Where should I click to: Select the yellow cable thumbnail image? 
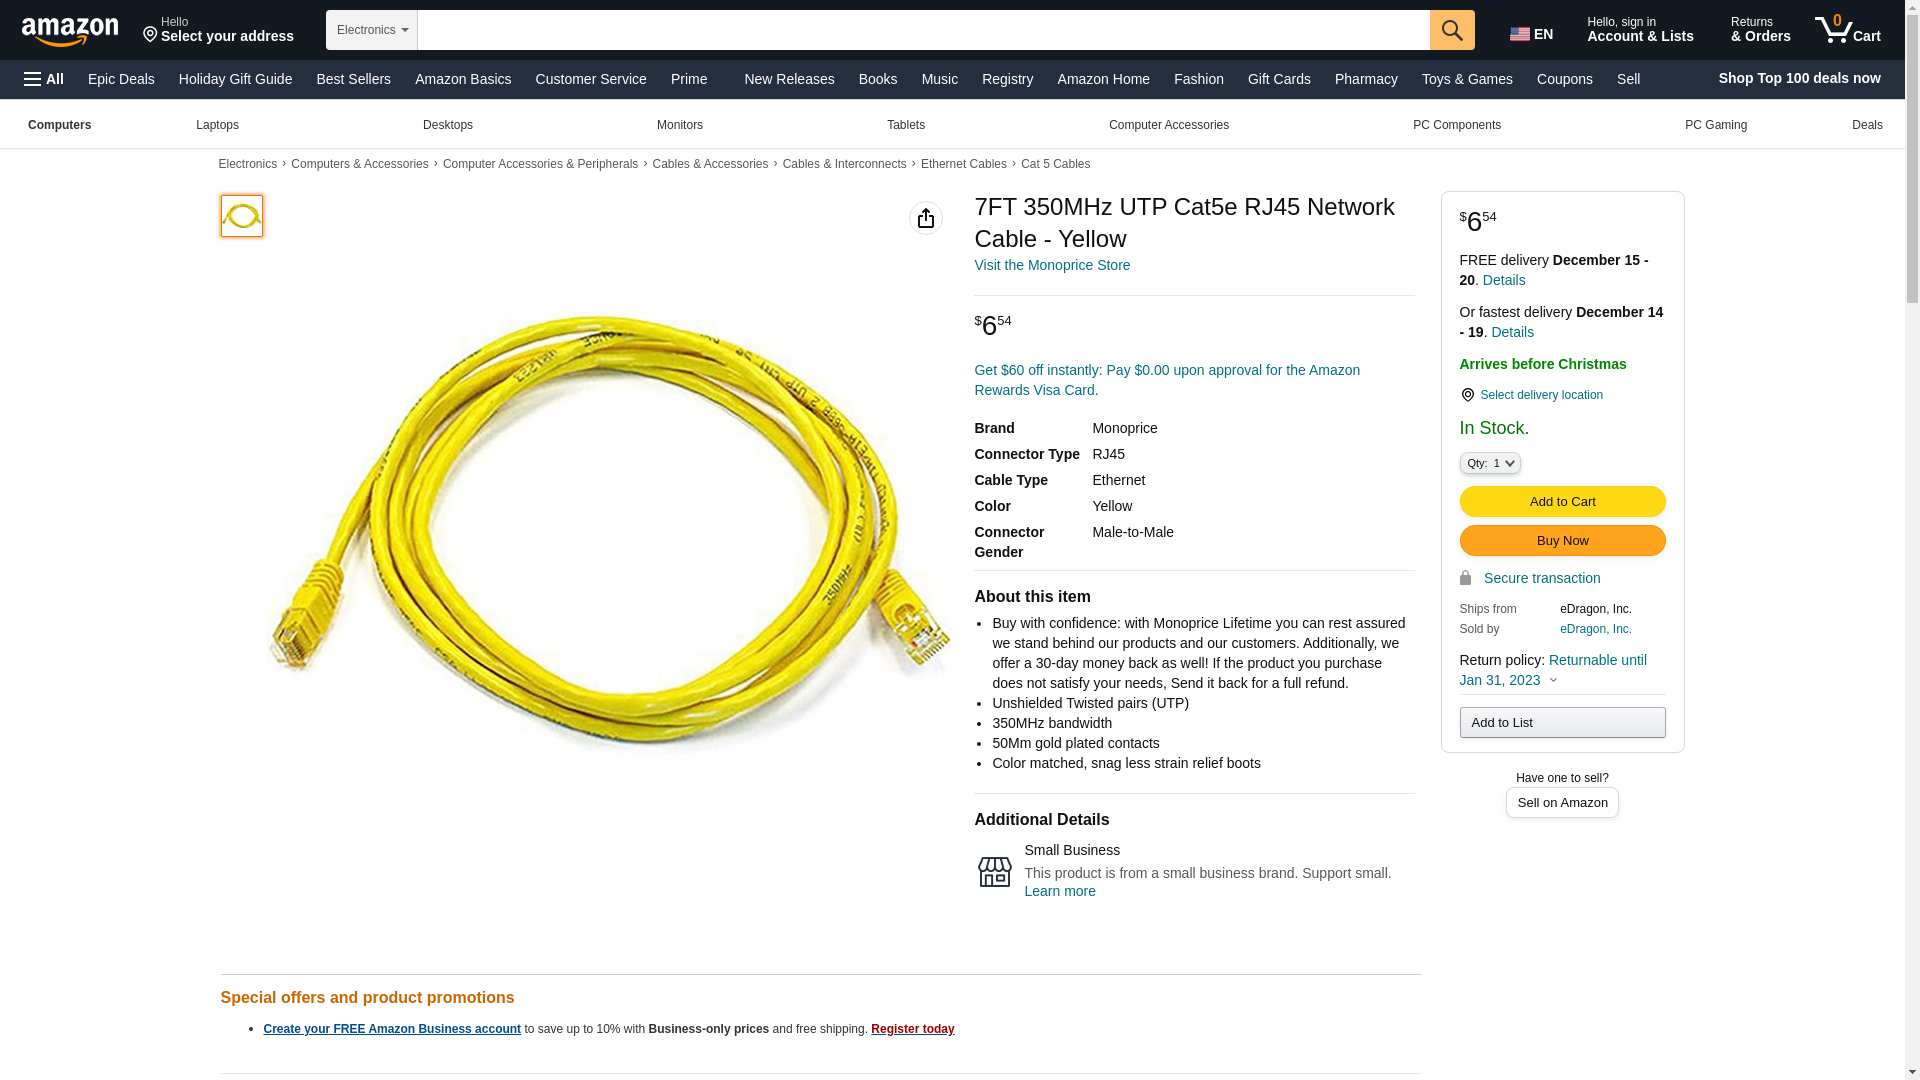click(x=242, y=216)
